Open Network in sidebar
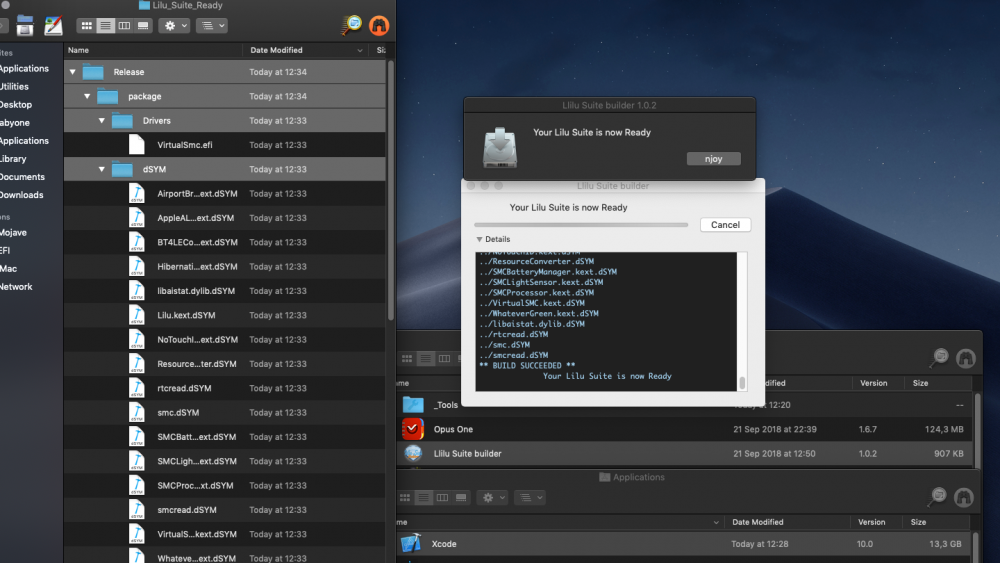Screen dimensions: 1000x563 pos(16,287)
